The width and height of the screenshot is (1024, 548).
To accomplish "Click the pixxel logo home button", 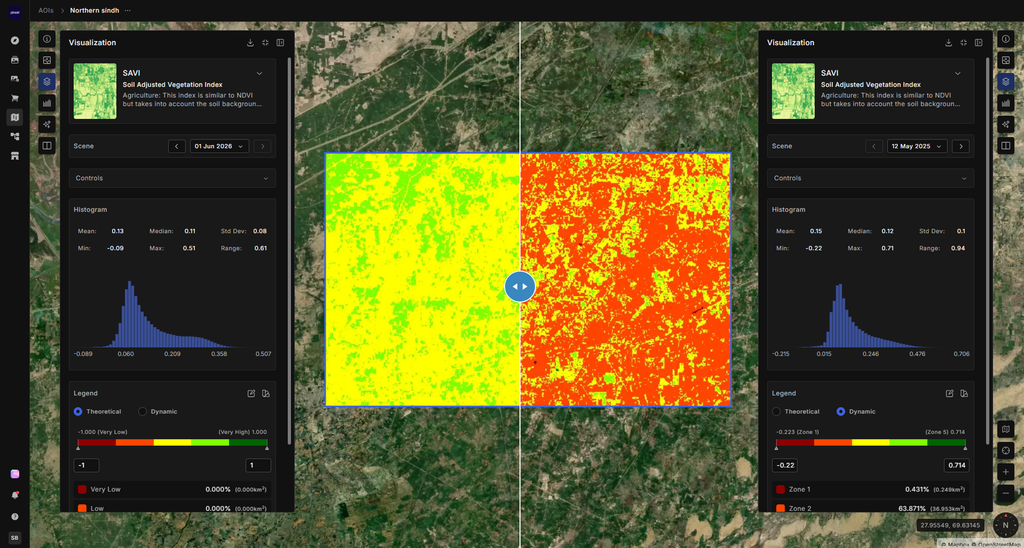I will 14,12.
